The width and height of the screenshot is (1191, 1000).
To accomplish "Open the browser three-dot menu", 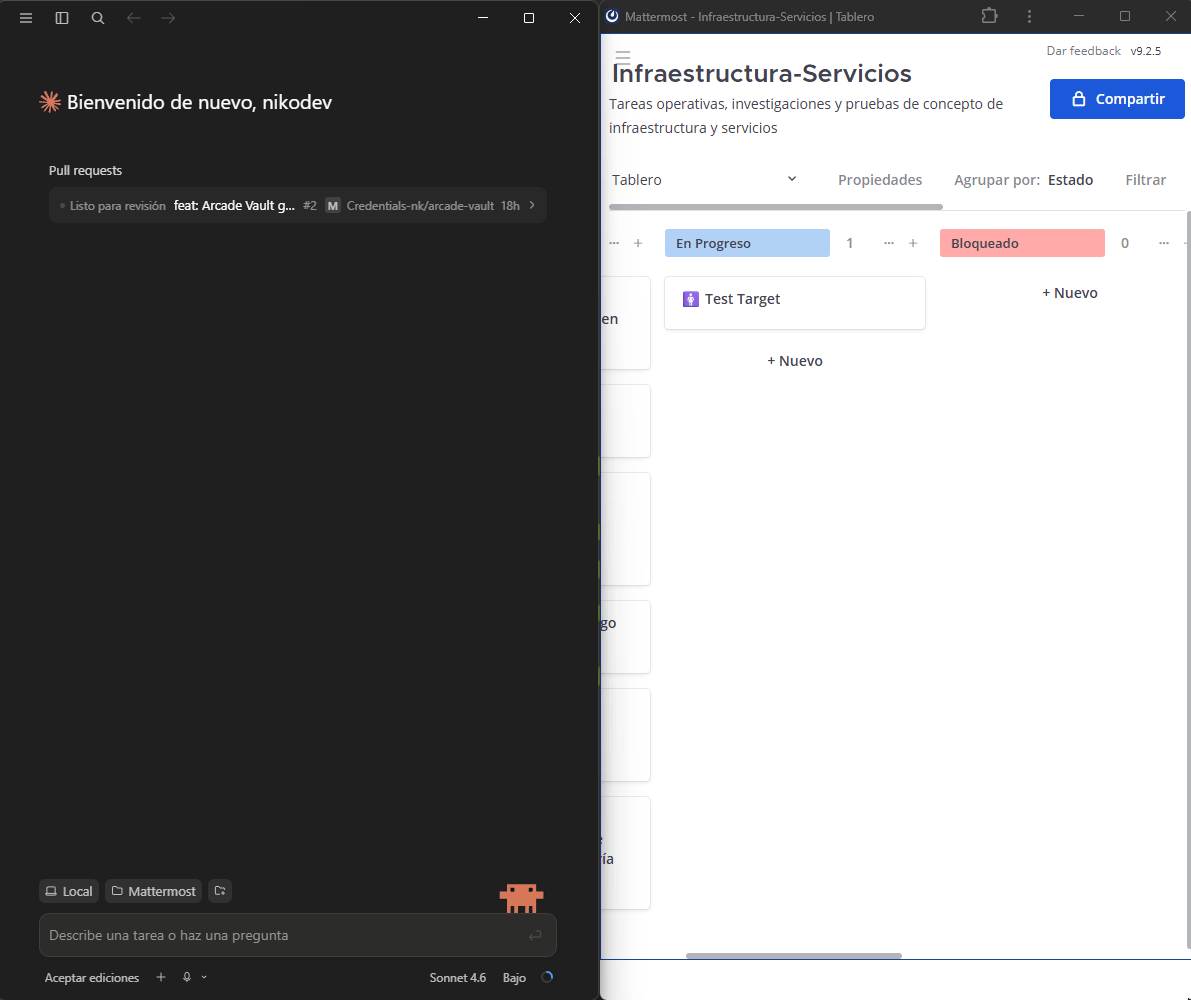I will 1029,16.
